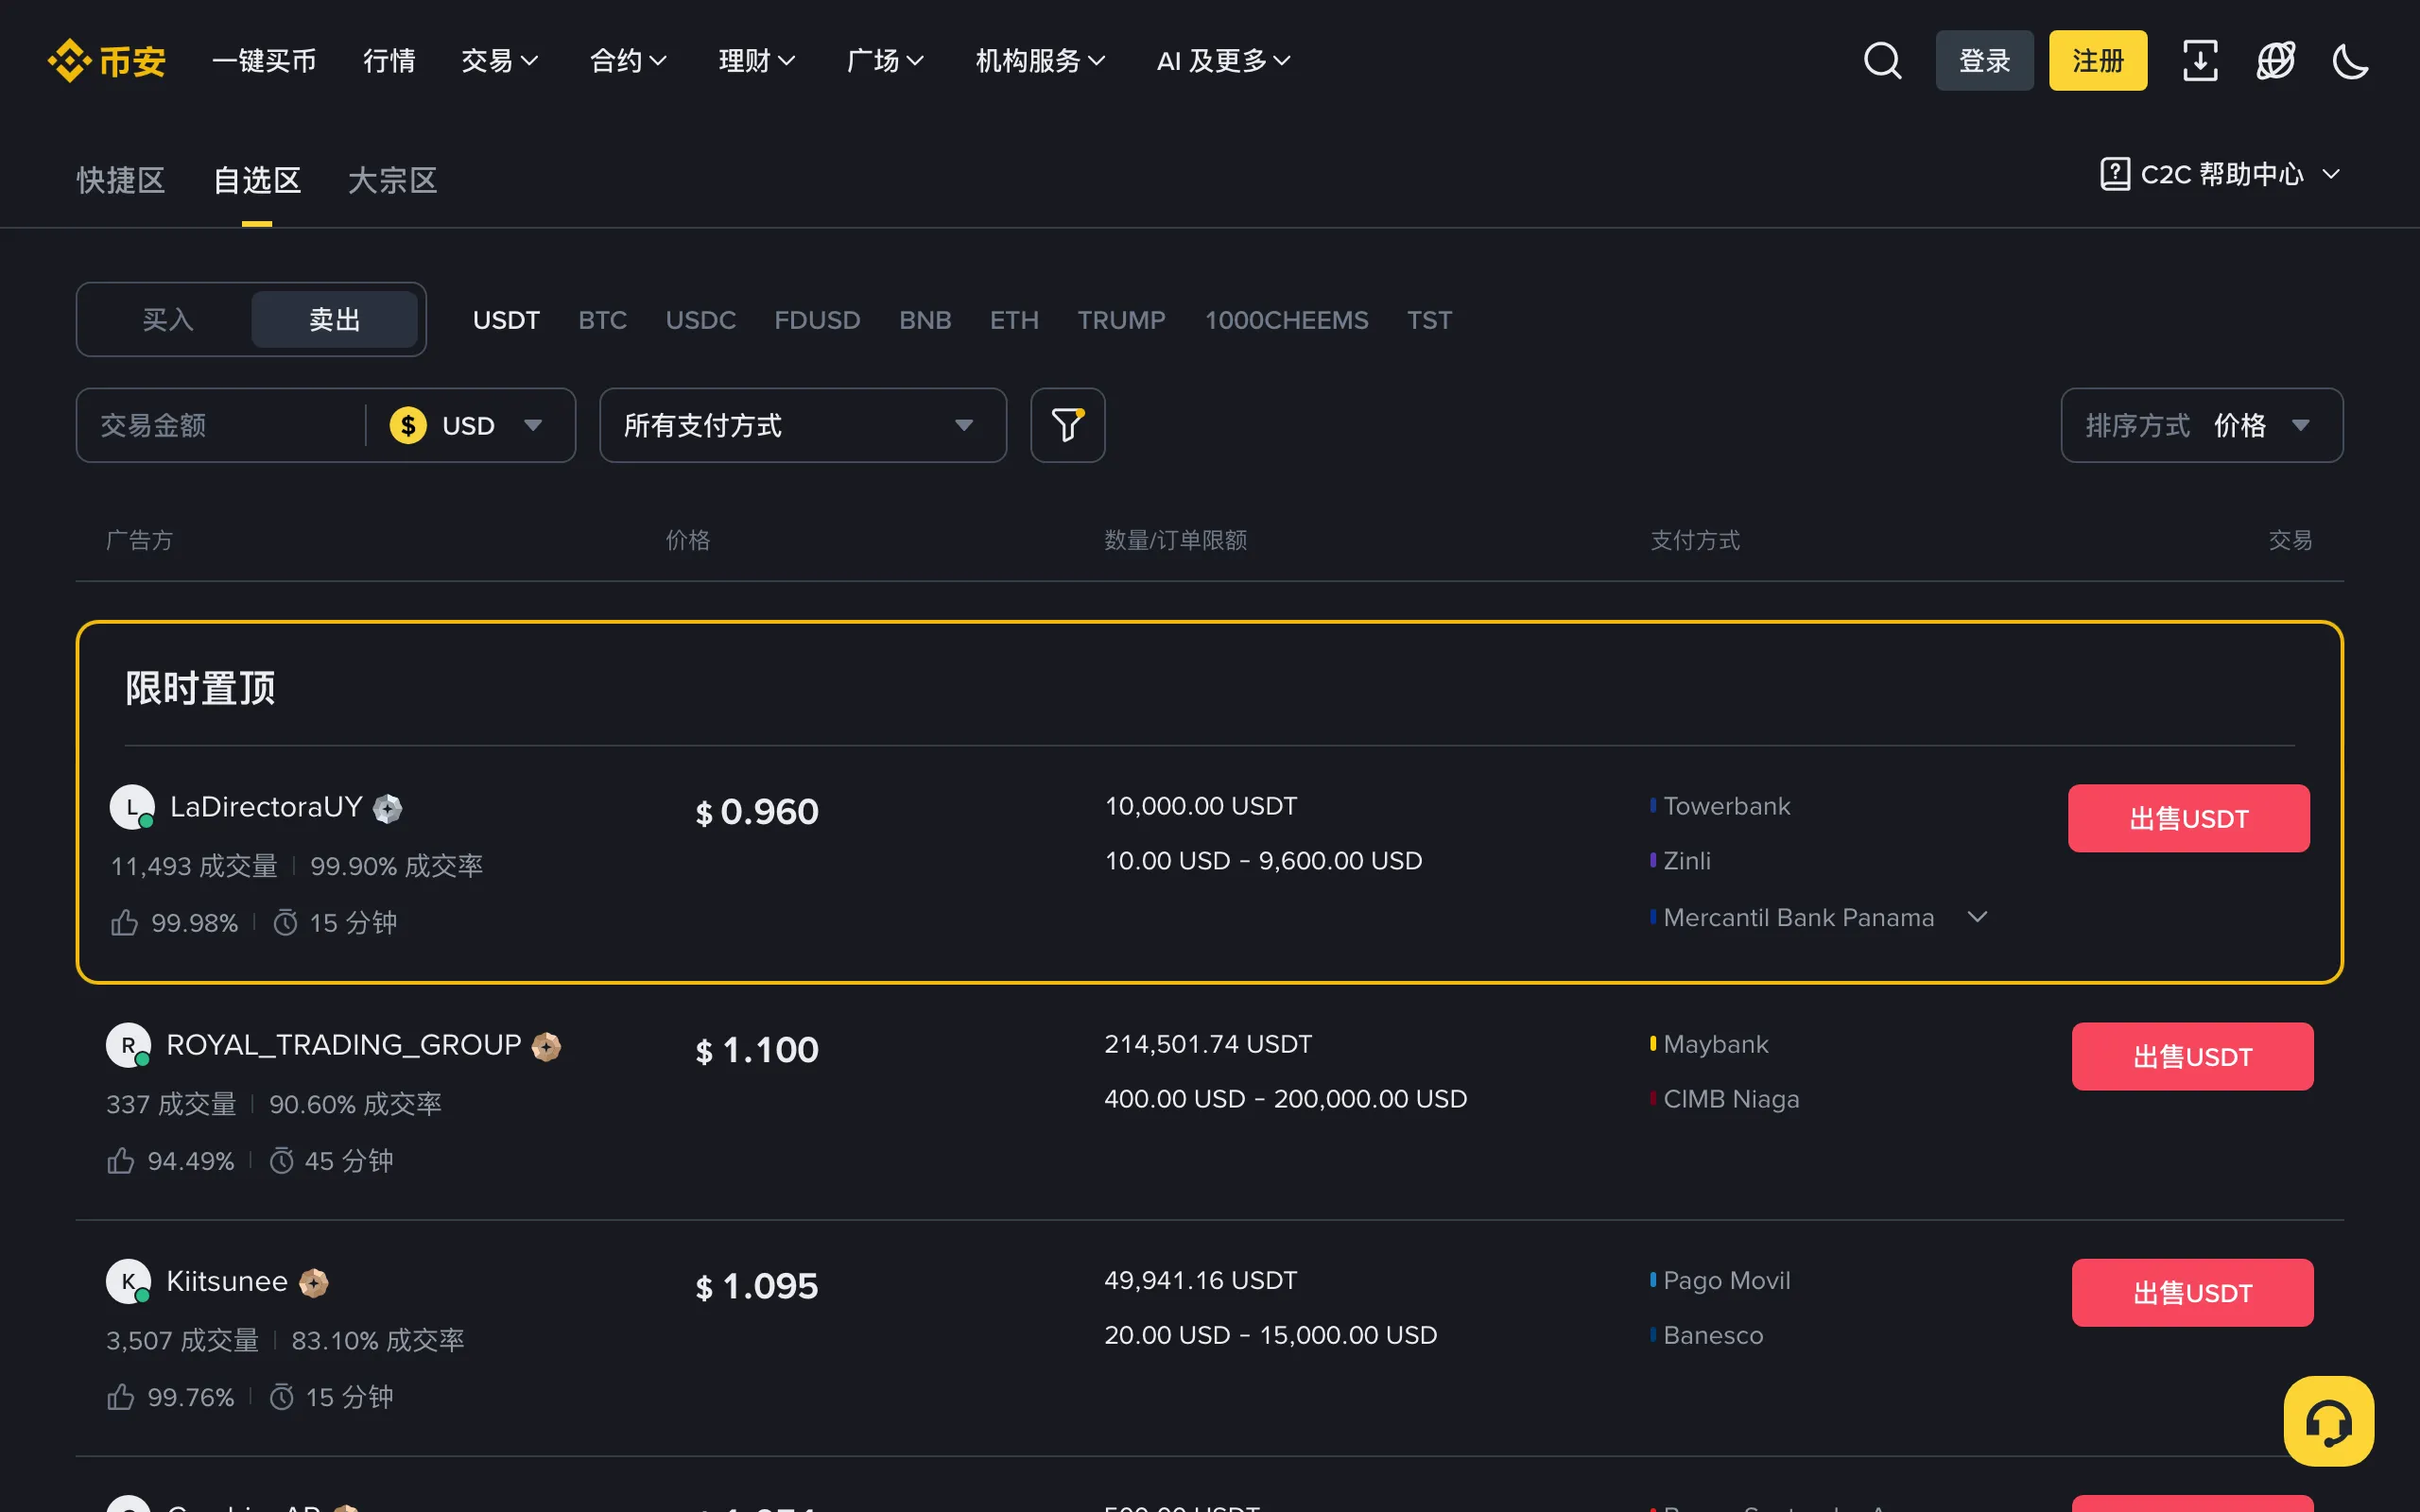This screenshot has width=2420, height=1512.
Task: Open the 大宗区 tab
Action: (392, 180)
